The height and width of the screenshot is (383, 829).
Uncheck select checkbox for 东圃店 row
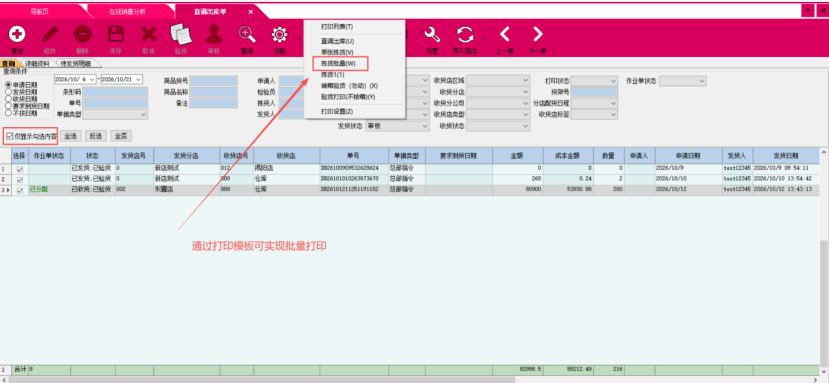pyautogui.click(x=20, y=190)
